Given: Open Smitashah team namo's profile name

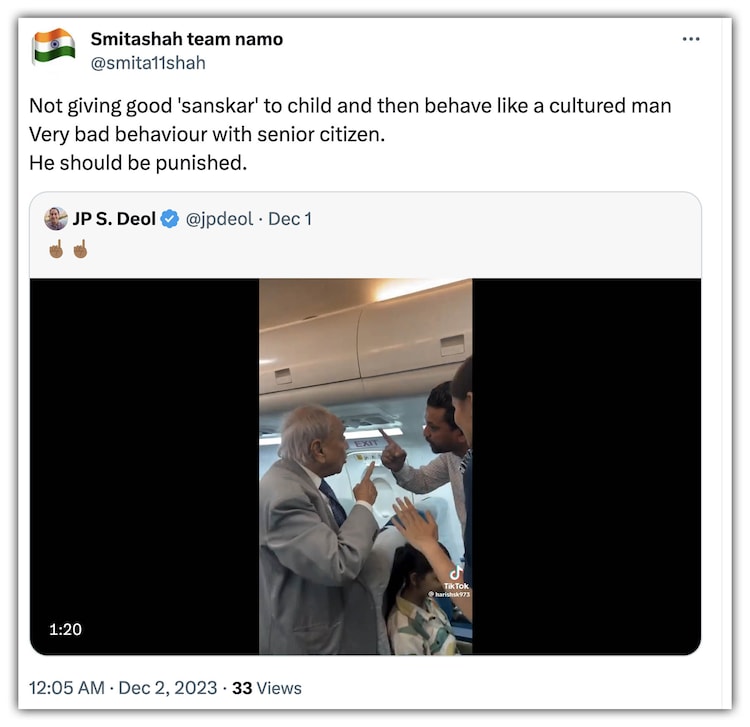Looking at the screenshot, I should point(186,39).
